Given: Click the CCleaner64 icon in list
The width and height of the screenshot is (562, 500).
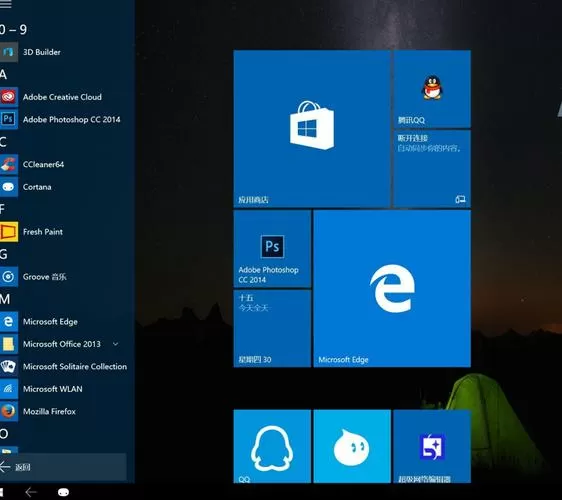Looking at the screenshot, I should click(8, 164).
